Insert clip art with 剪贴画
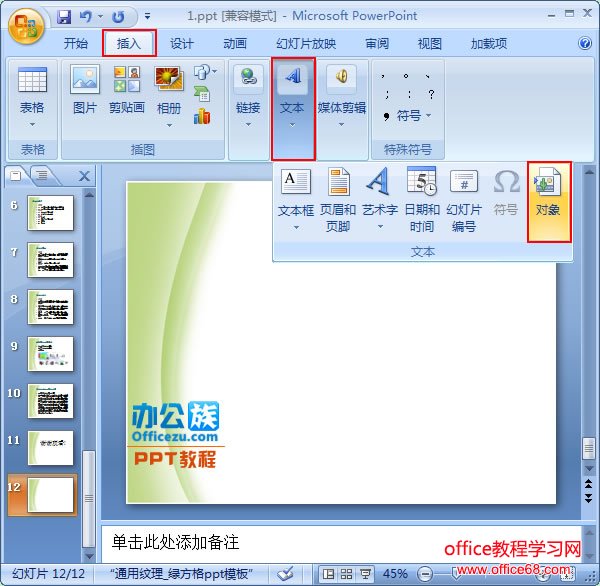Screen dimensions: 600x586 (127, 90)
